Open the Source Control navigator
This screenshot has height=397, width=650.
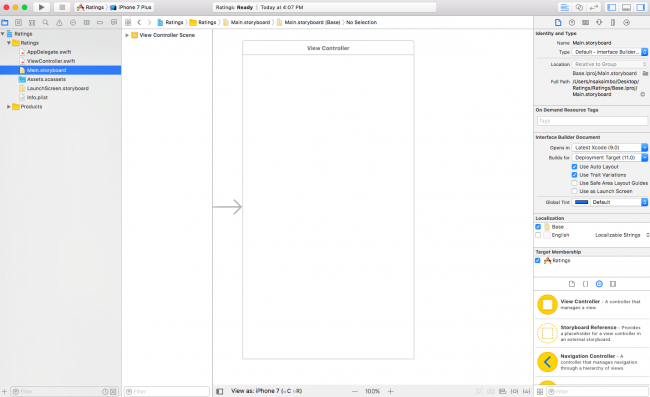coord(18,22)
